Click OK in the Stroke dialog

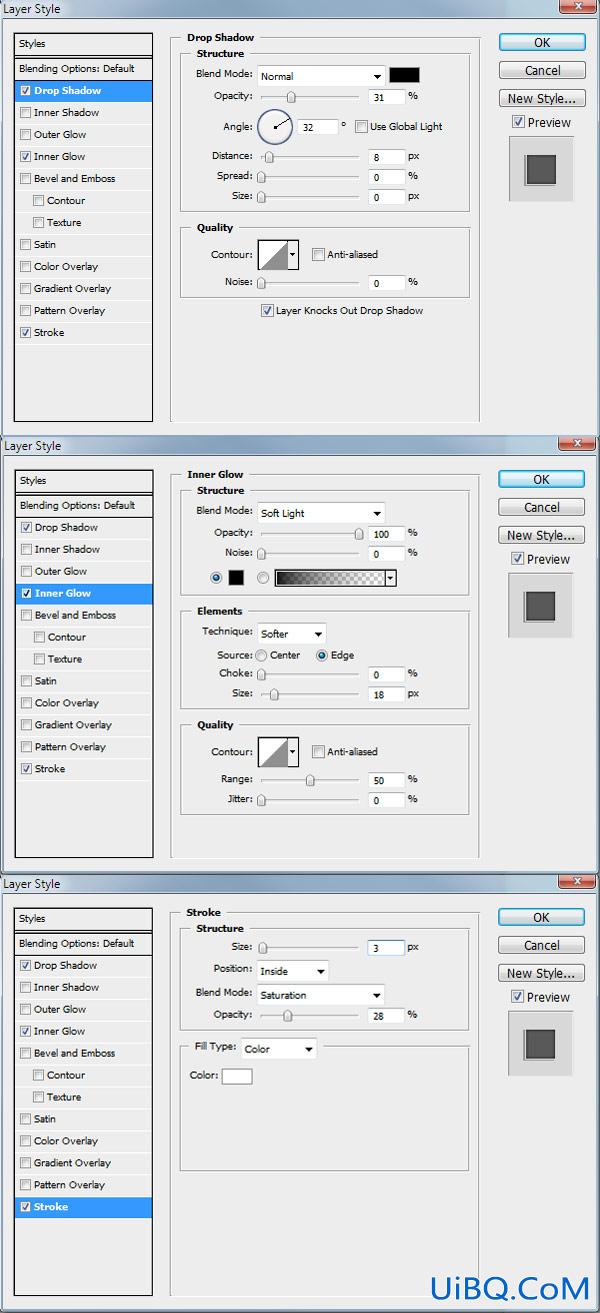point(541,917)
